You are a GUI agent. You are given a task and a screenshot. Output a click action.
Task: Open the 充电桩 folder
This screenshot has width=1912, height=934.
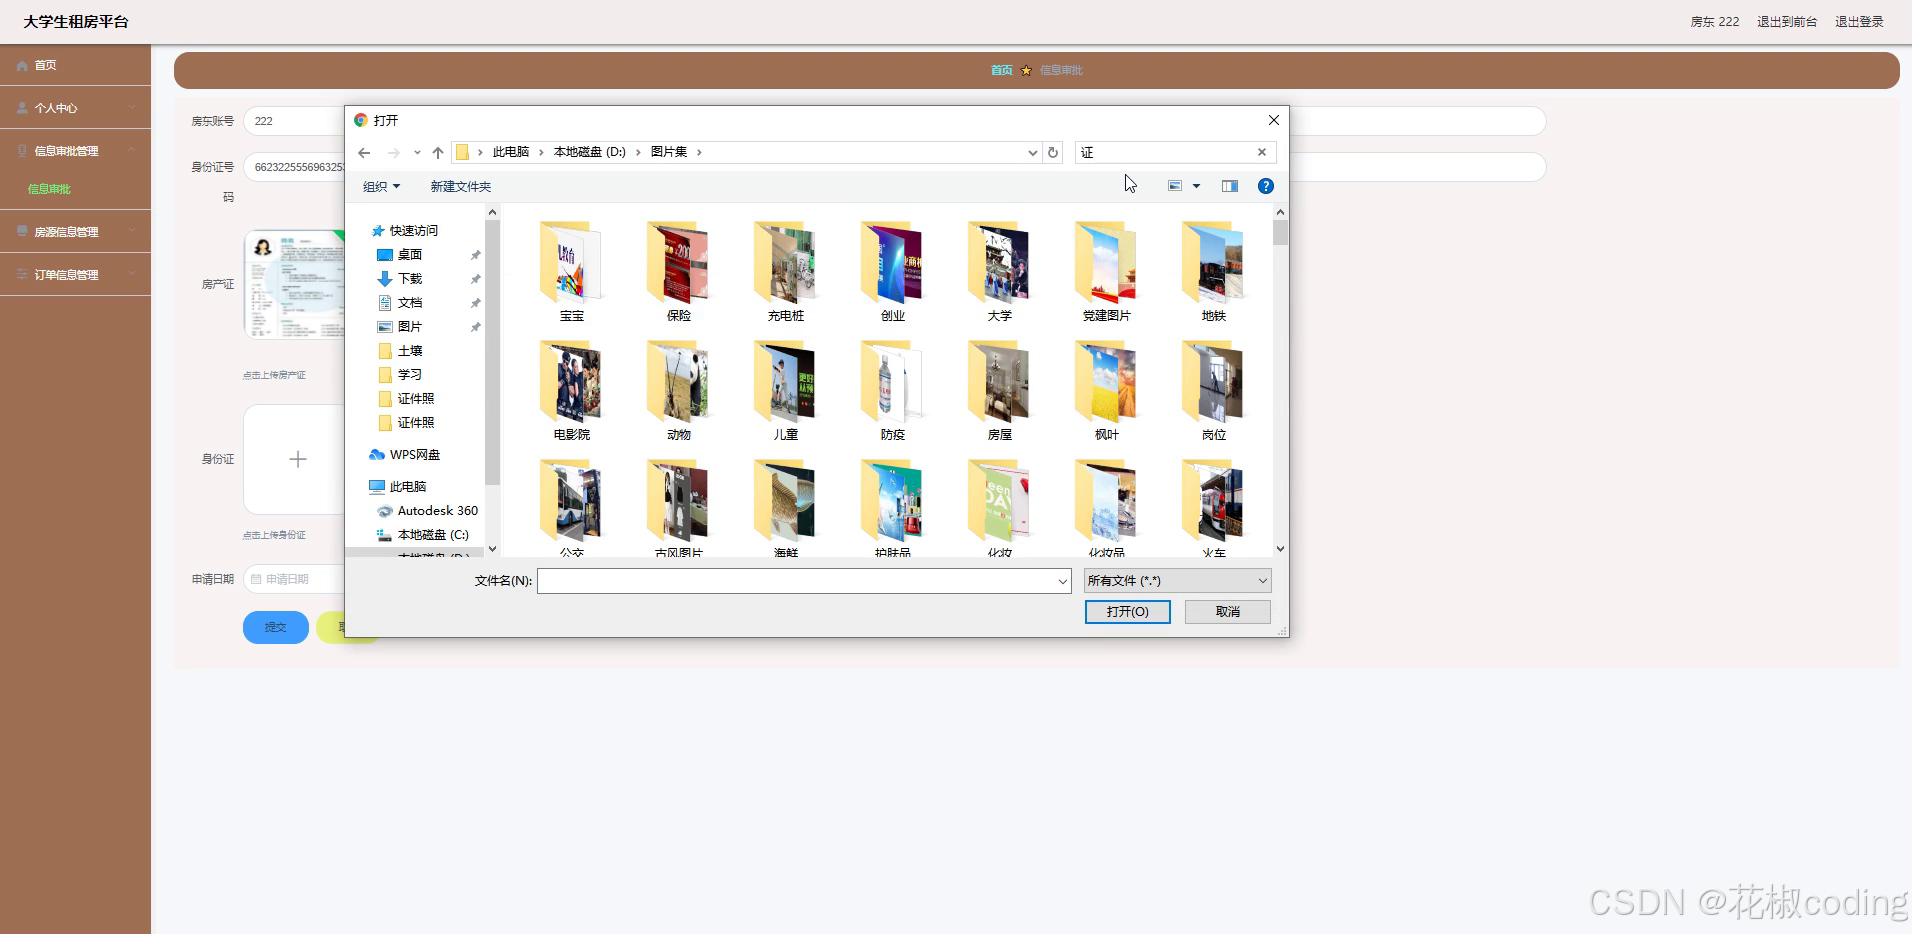click(x=786, y=271)
